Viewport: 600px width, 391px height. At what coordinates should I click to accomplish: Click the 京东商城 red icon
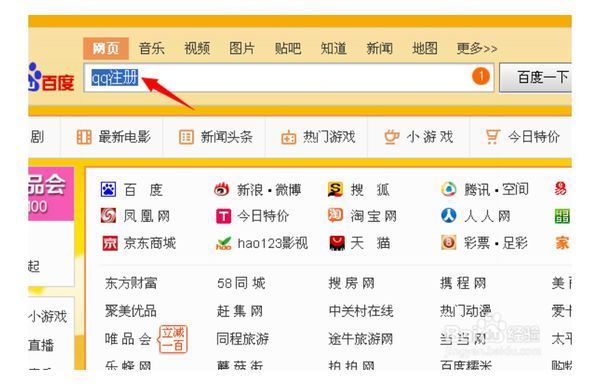(x=110, y=243)
